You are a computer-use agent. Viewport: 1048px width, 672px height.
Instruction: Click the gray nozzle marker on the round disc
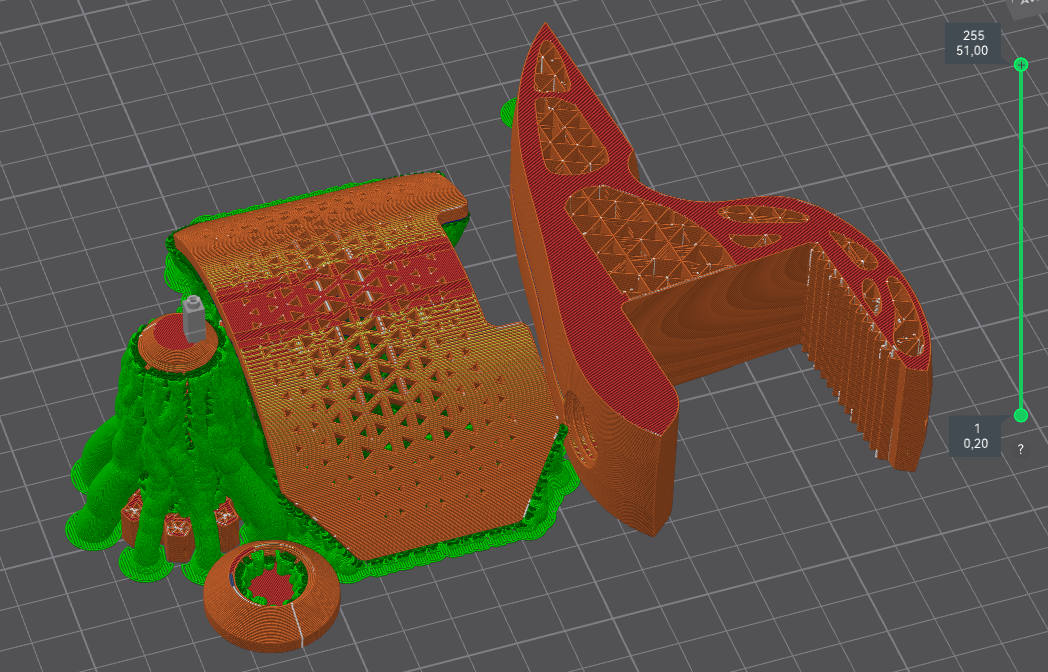pyautogui.click(x=192, y=319)
